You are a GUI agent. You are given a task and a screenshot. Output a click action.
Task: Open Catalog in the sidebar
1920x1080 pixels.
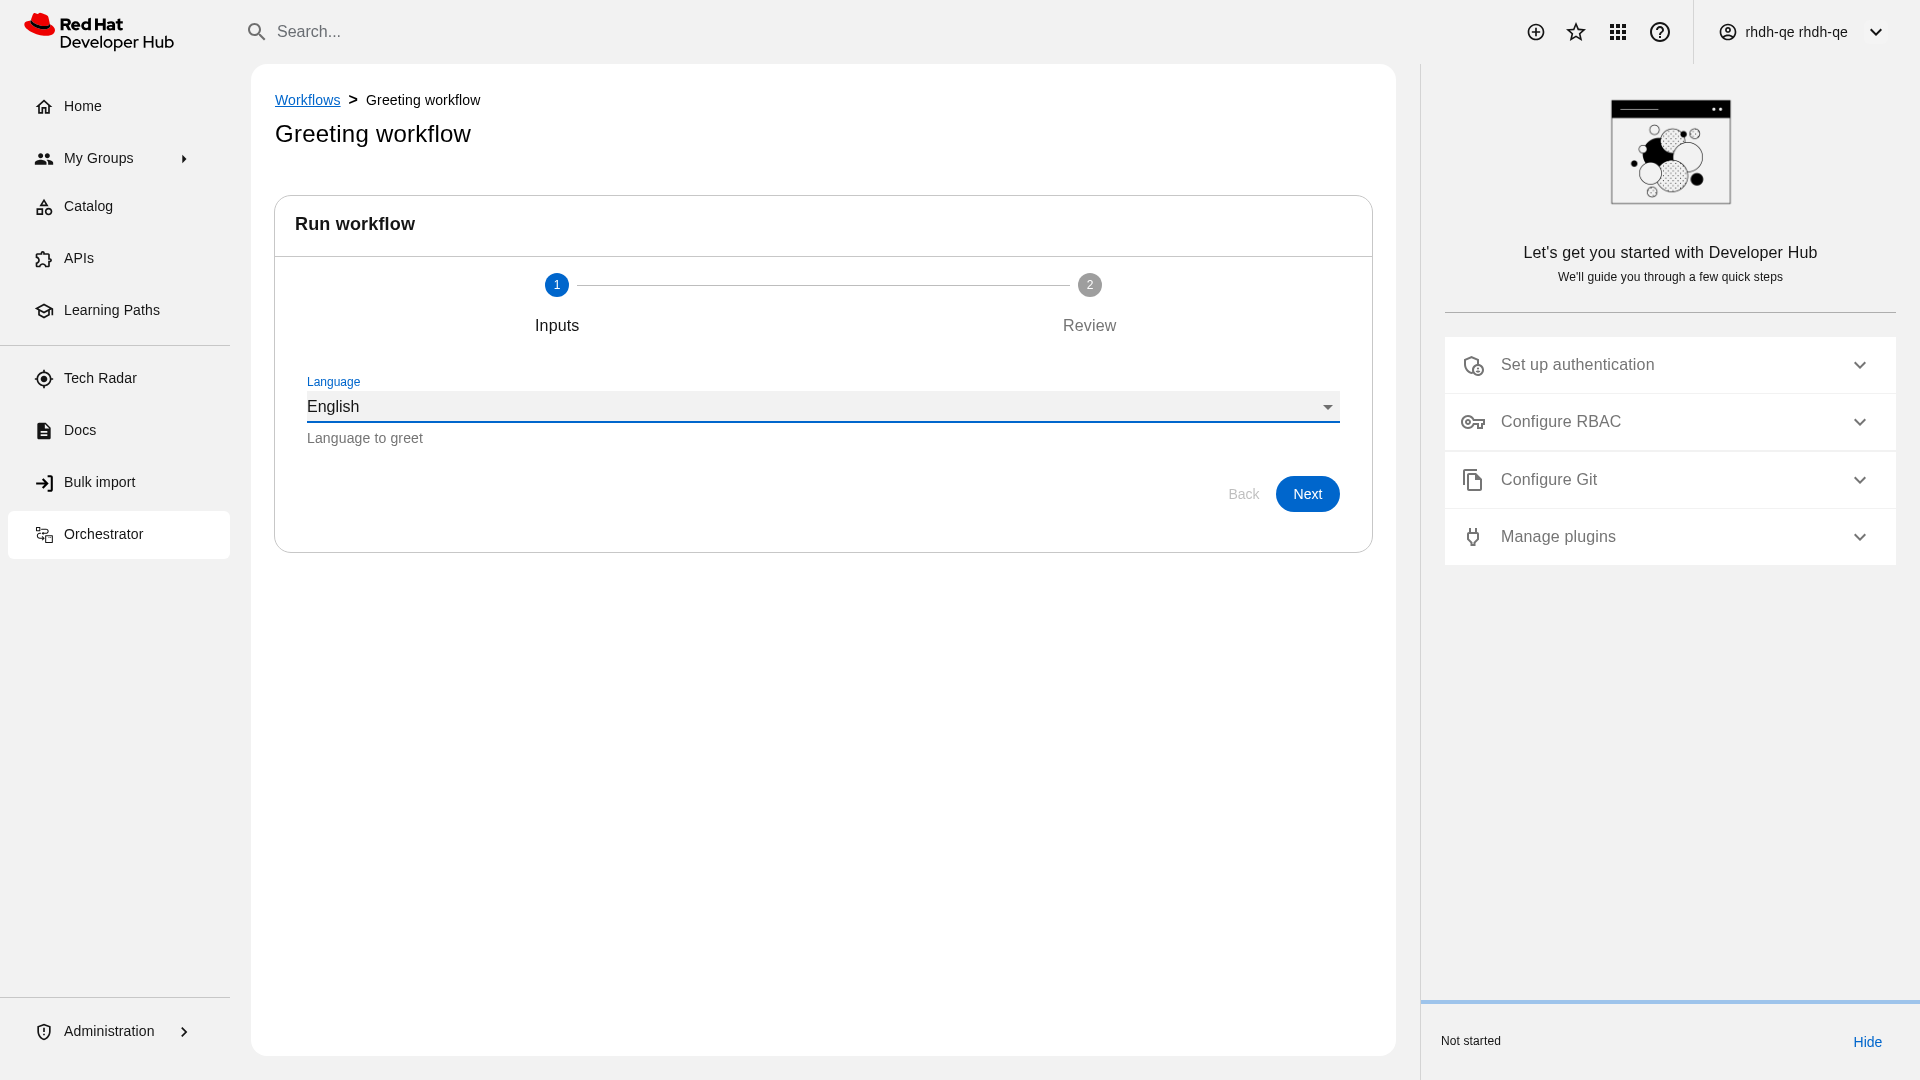[88, 207]
